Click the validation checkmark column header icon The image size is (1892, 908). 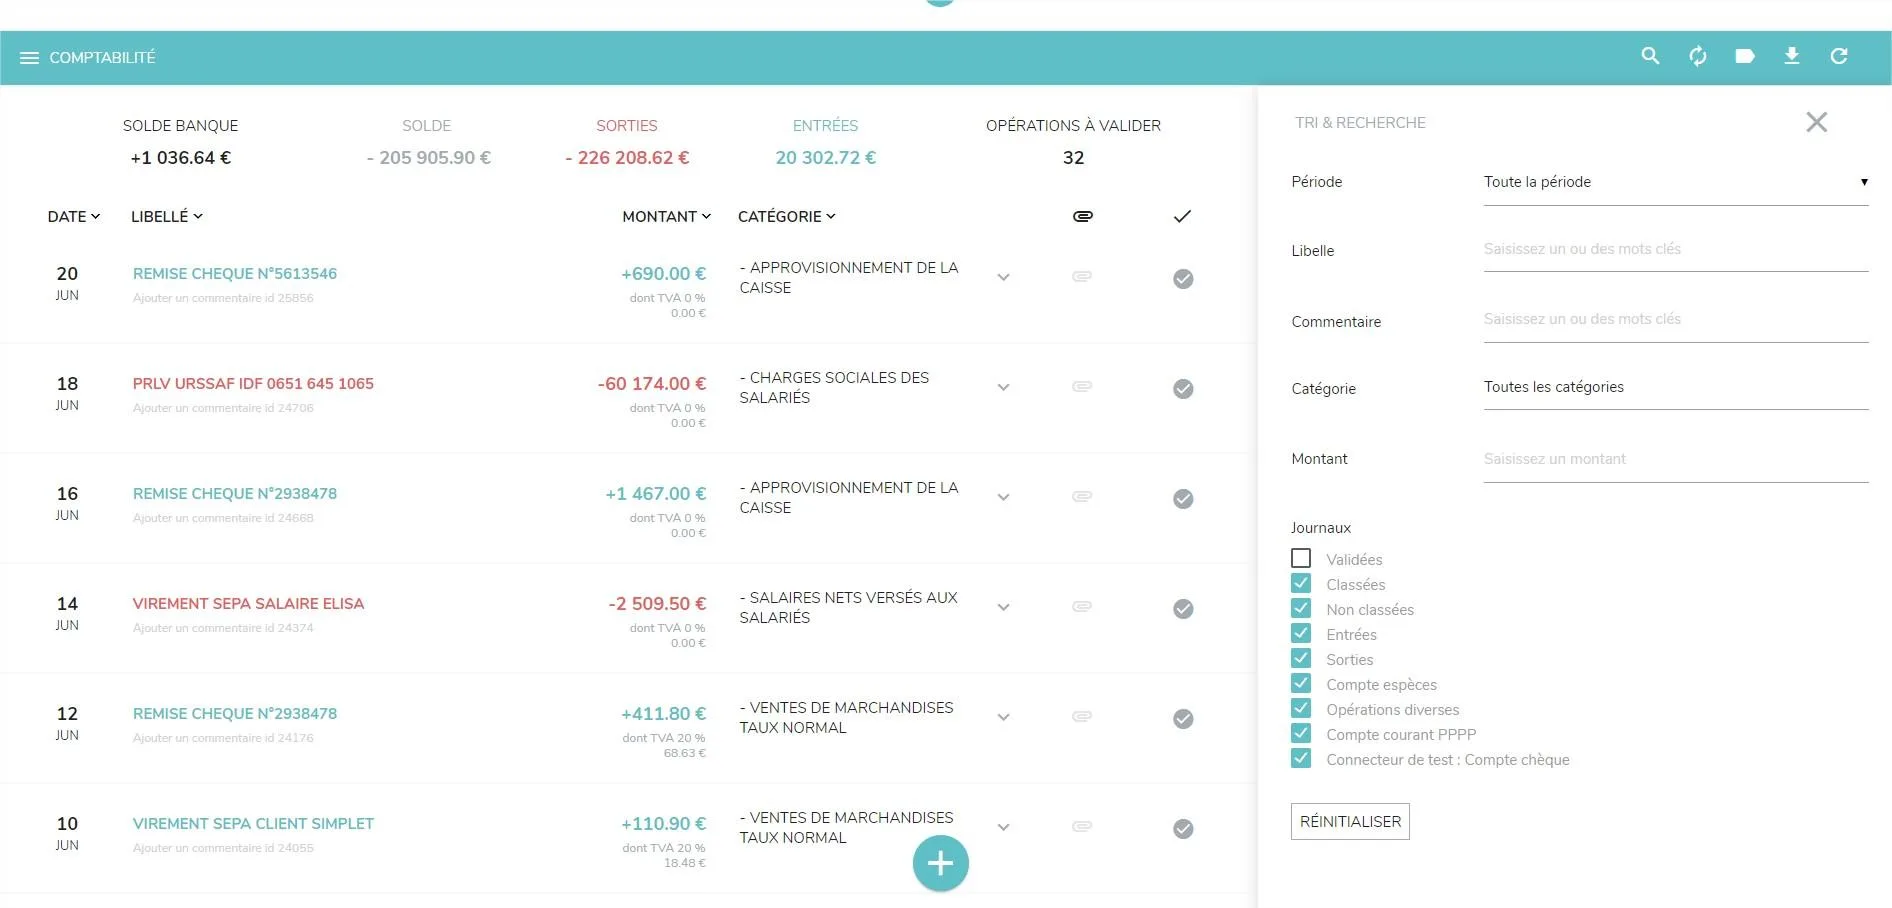pos(1182,216)
